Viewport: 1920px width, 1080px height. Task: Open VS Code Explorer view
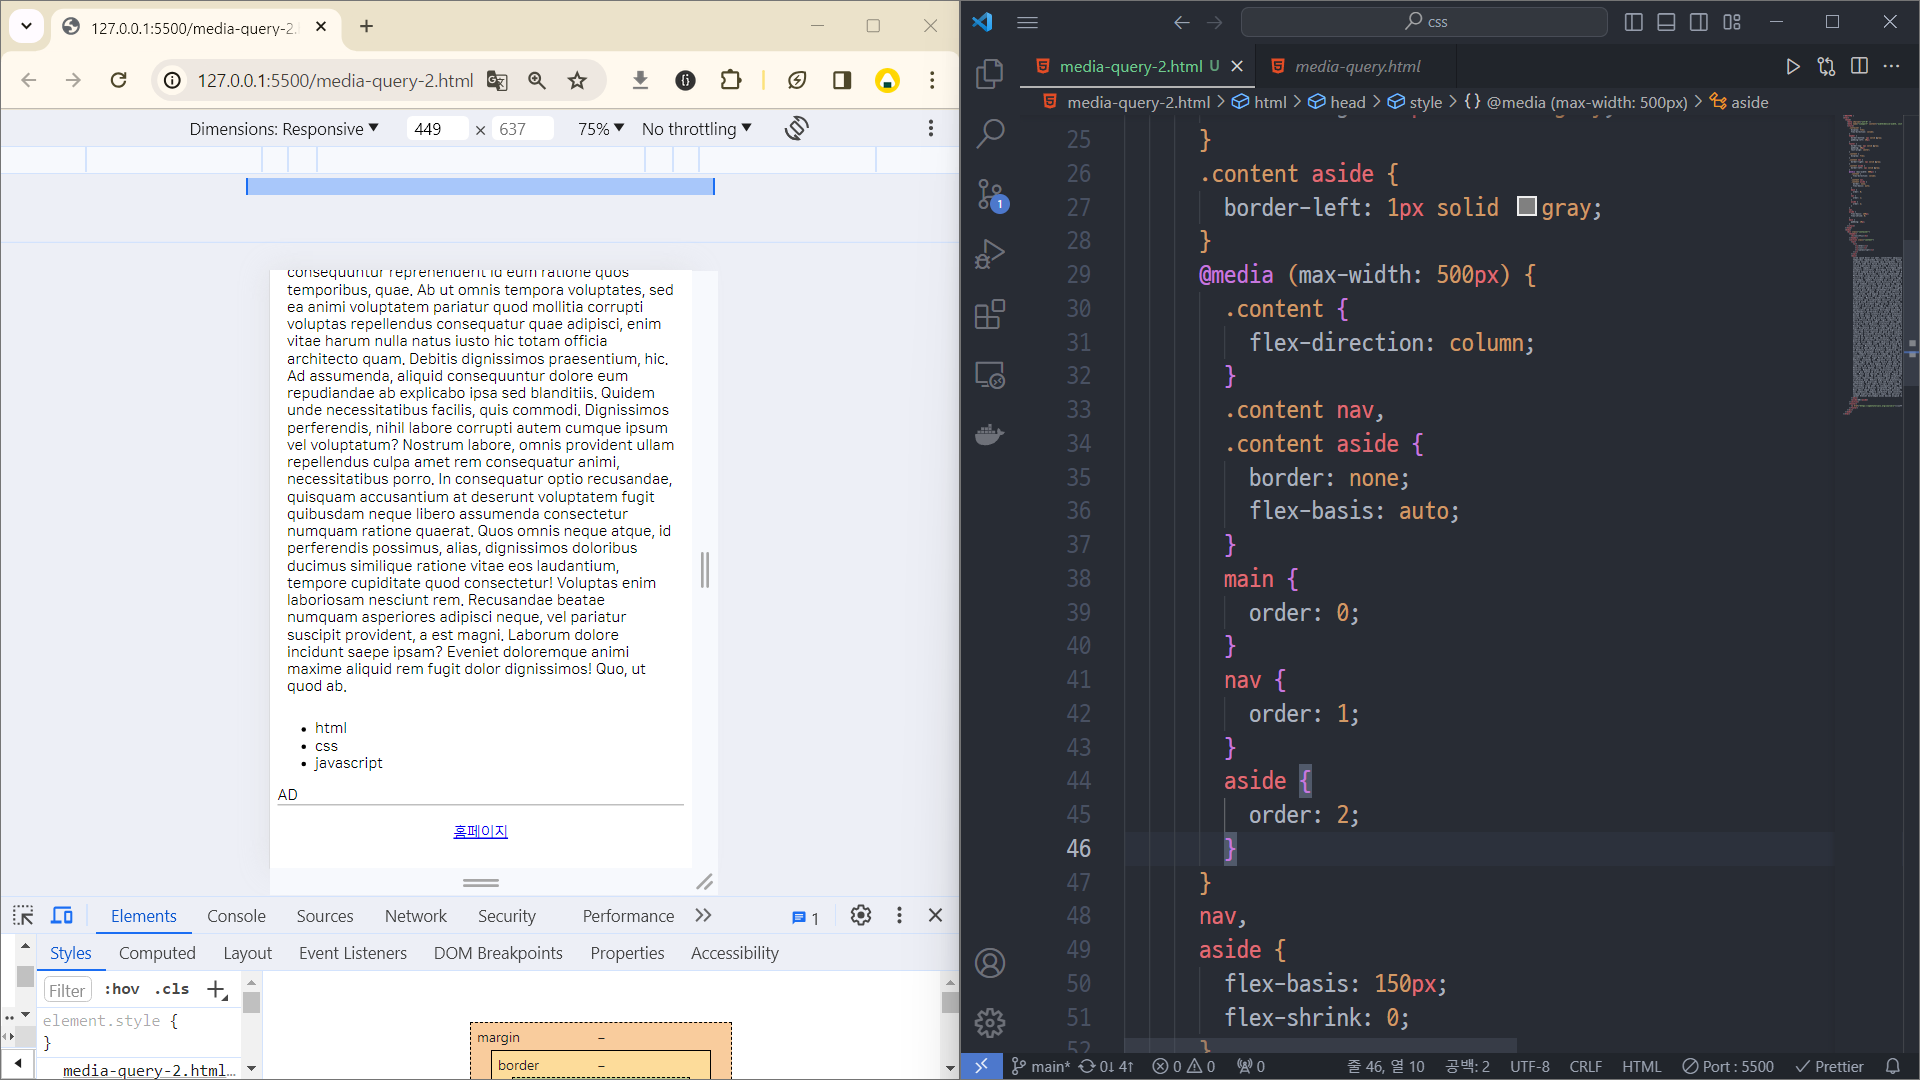(989, 73)
